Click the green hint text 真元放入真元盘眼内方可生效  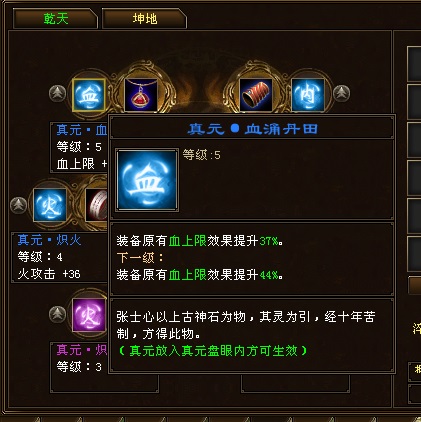(x=213, y=351)
